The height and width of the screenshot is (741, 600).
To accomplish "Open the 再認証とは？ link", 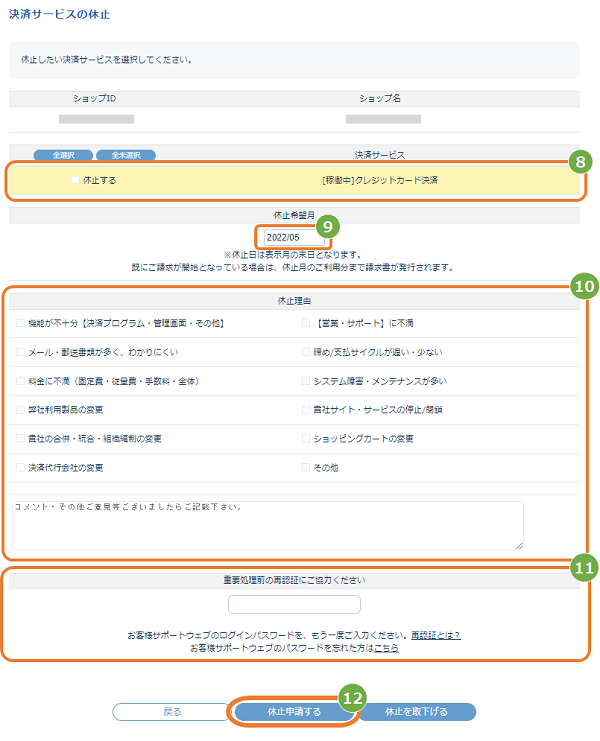I will point(436,635).
